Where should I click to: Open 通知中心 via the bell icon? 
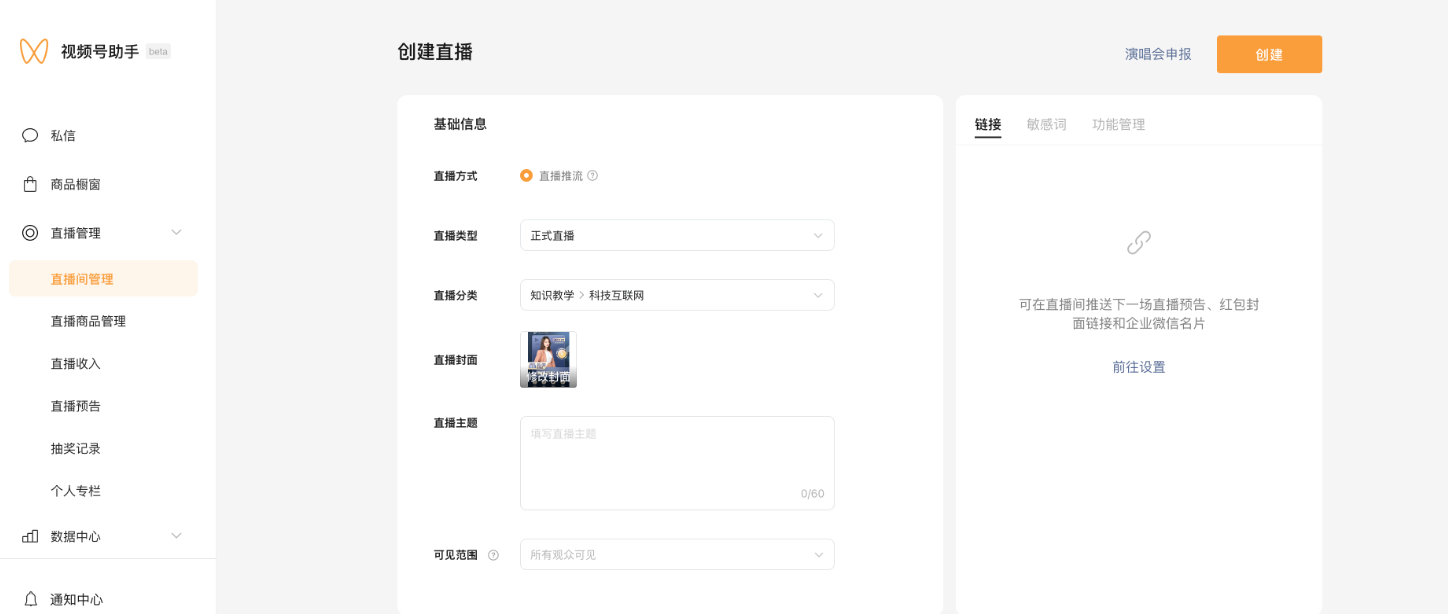click(x=30, y=599)
